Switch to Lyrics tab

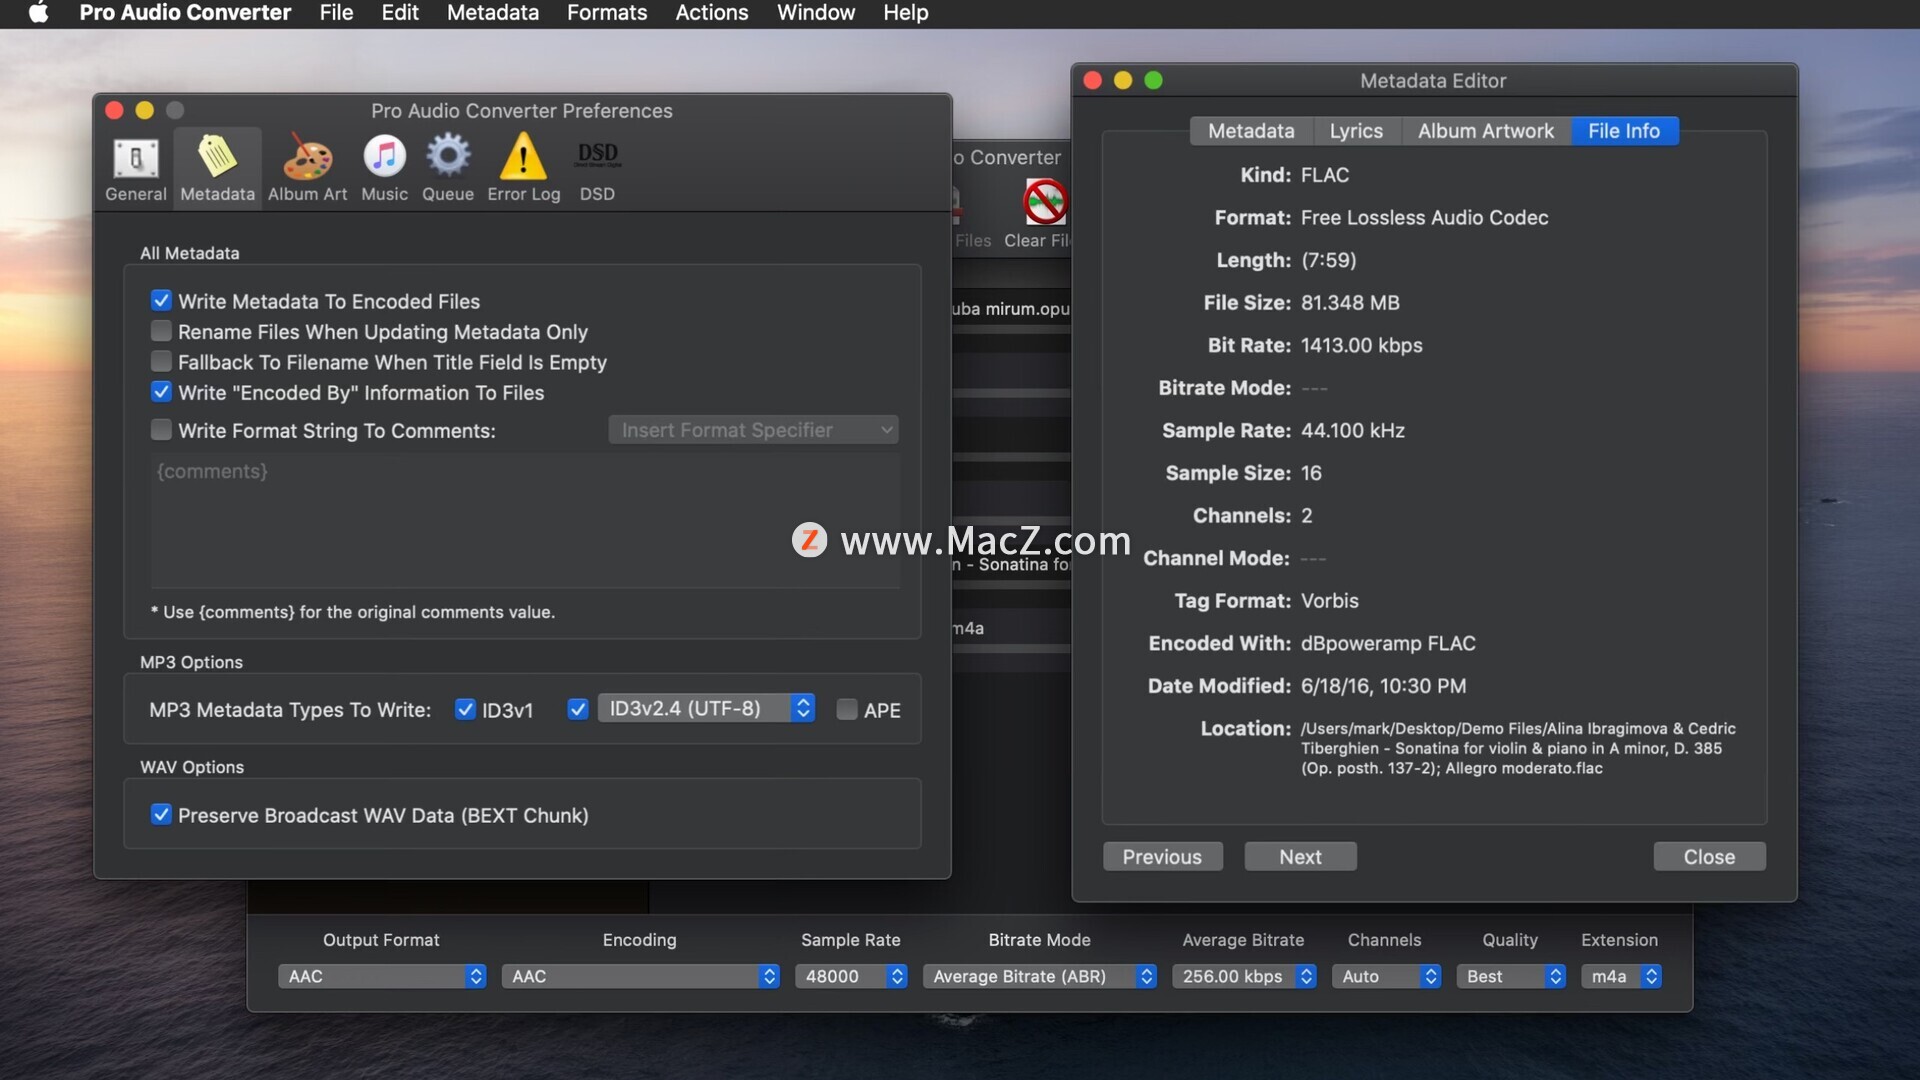[x=1356, y=131]
